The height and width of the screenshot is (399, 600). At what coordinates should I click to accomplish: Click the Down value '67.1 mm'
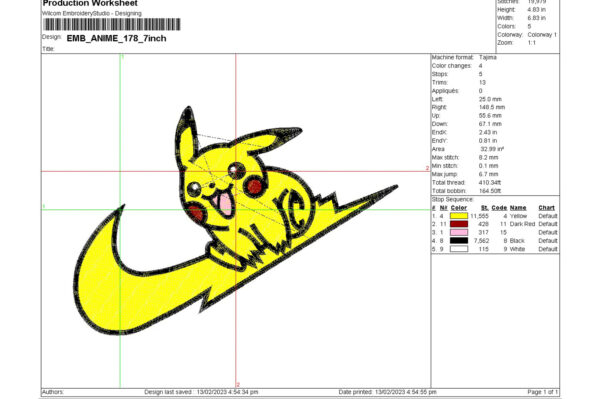tap(490, 124)
